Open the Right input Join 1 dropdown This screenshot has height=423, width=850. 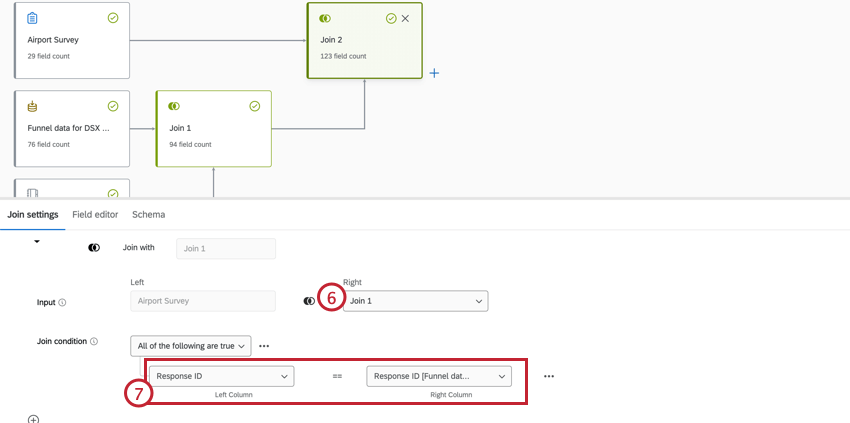[415, 301]
